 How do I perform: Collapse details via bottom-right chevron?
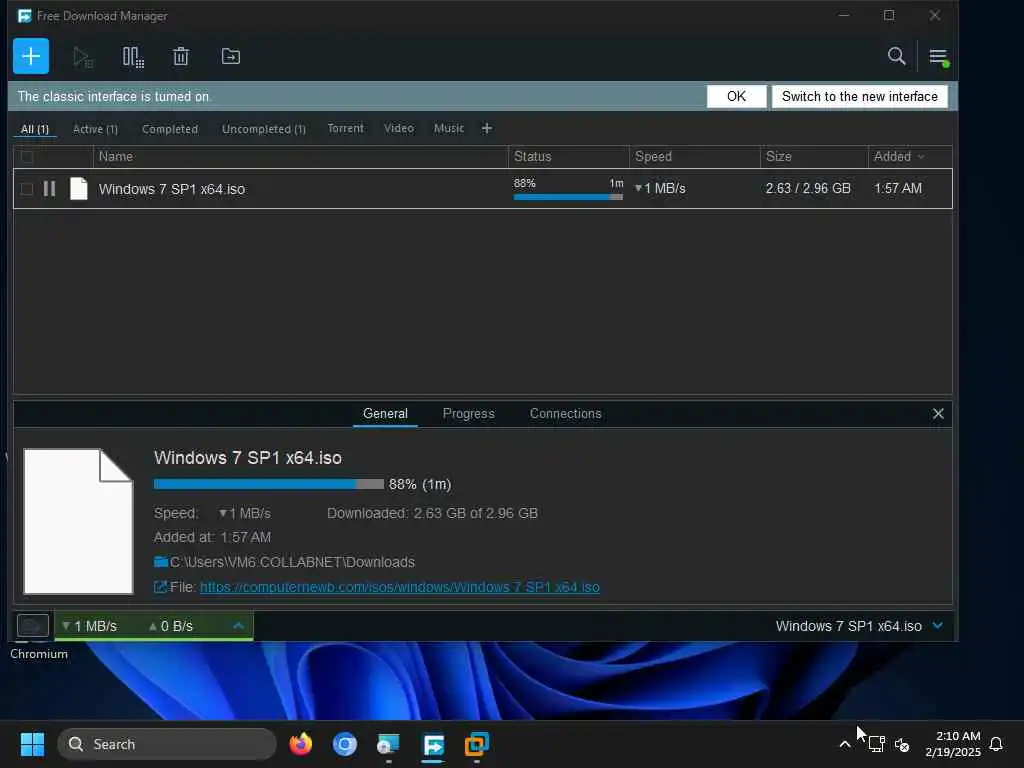[938, 626]
